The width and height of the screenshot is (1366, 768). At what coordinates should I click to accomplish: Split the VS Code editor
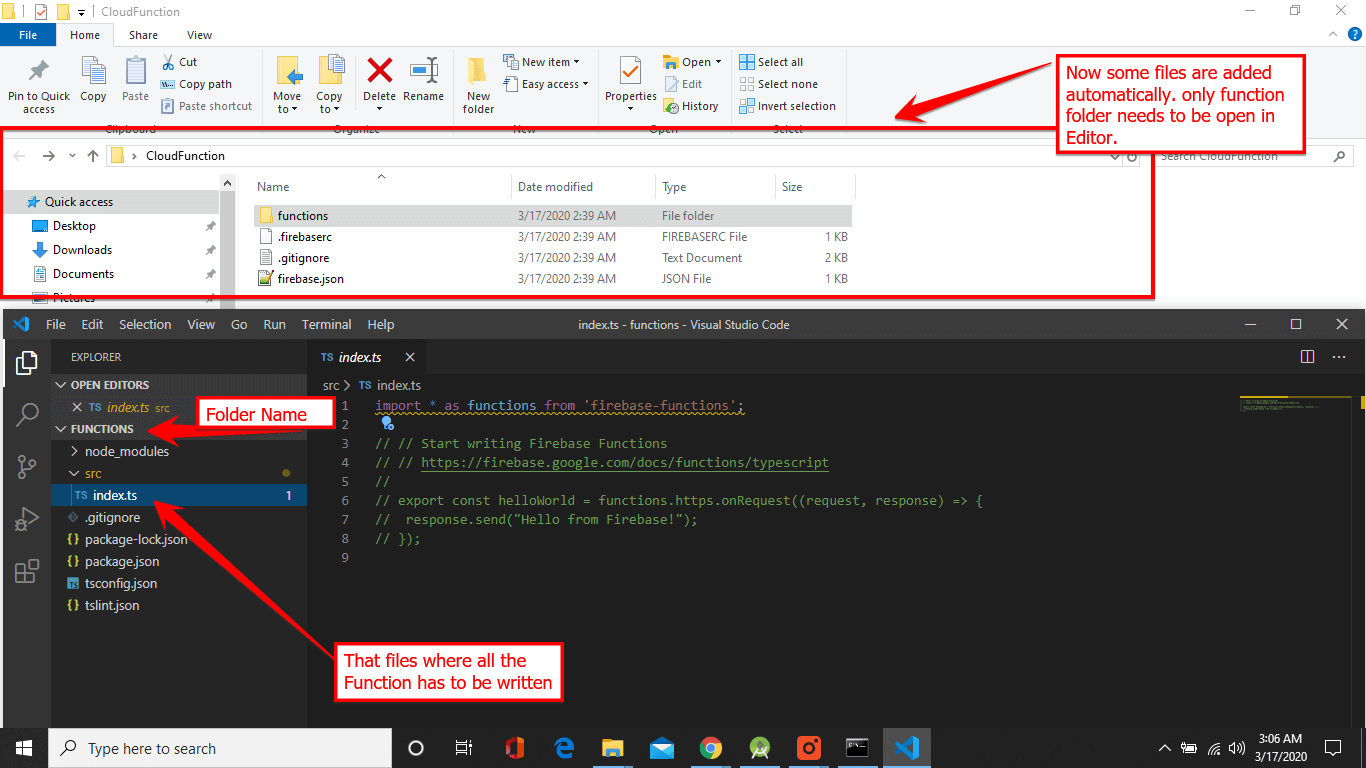(1307, 357)
